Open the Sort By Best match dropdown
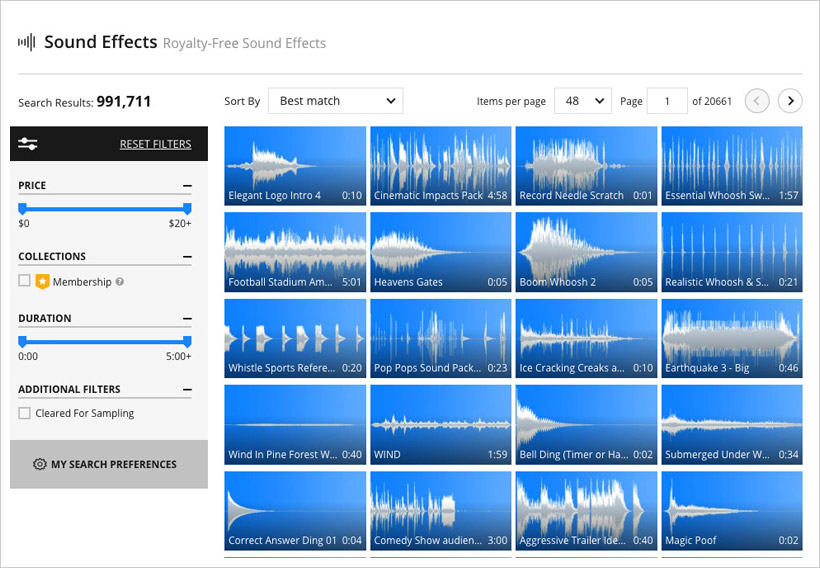The width and height of the screenshot is (820, 568). point(335,101)
